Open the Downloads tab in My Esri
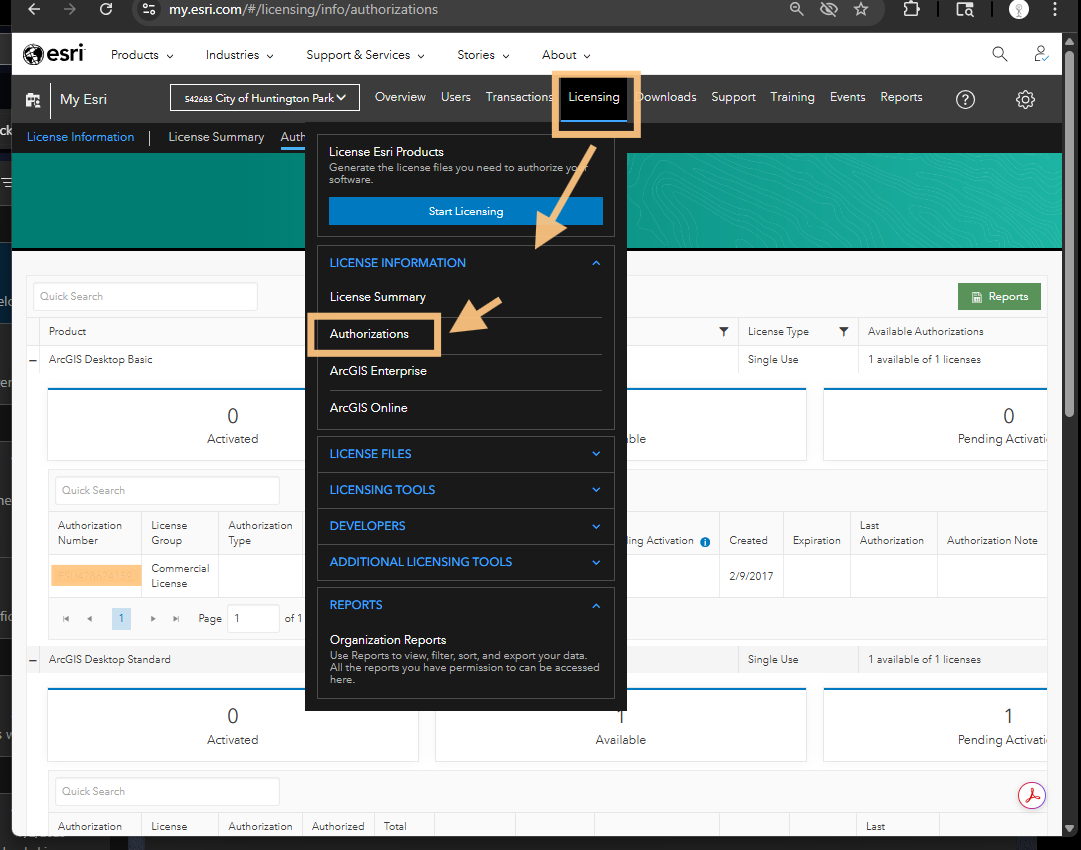The height and width of the screenshot is (850, 1081). (x=667, y=97)
